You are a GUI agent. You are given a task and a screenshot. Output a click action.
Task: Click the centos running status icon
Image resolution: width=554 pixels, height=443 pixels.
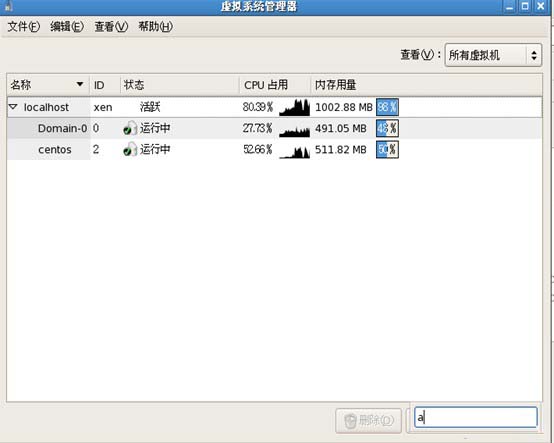click(130, 149)
